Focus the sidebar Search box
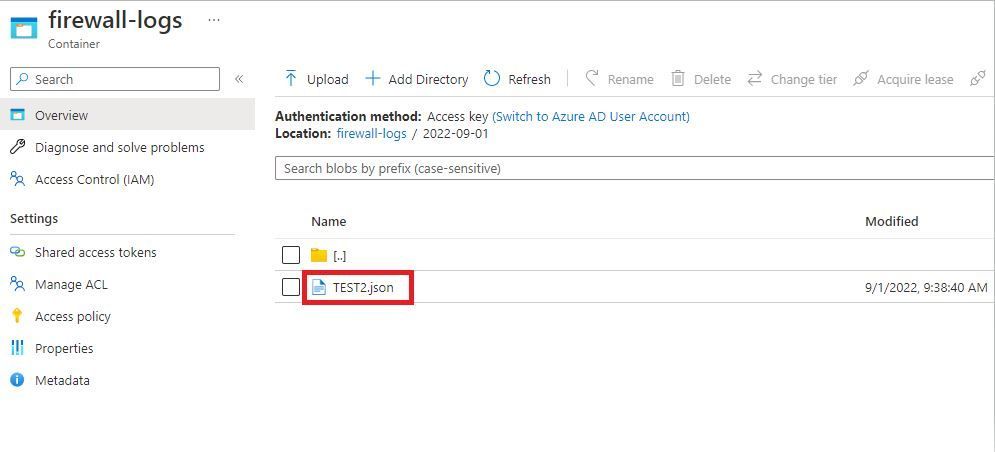Image resolution: width=995 pixels, height=452 pixels. click(x=115, y=79)
